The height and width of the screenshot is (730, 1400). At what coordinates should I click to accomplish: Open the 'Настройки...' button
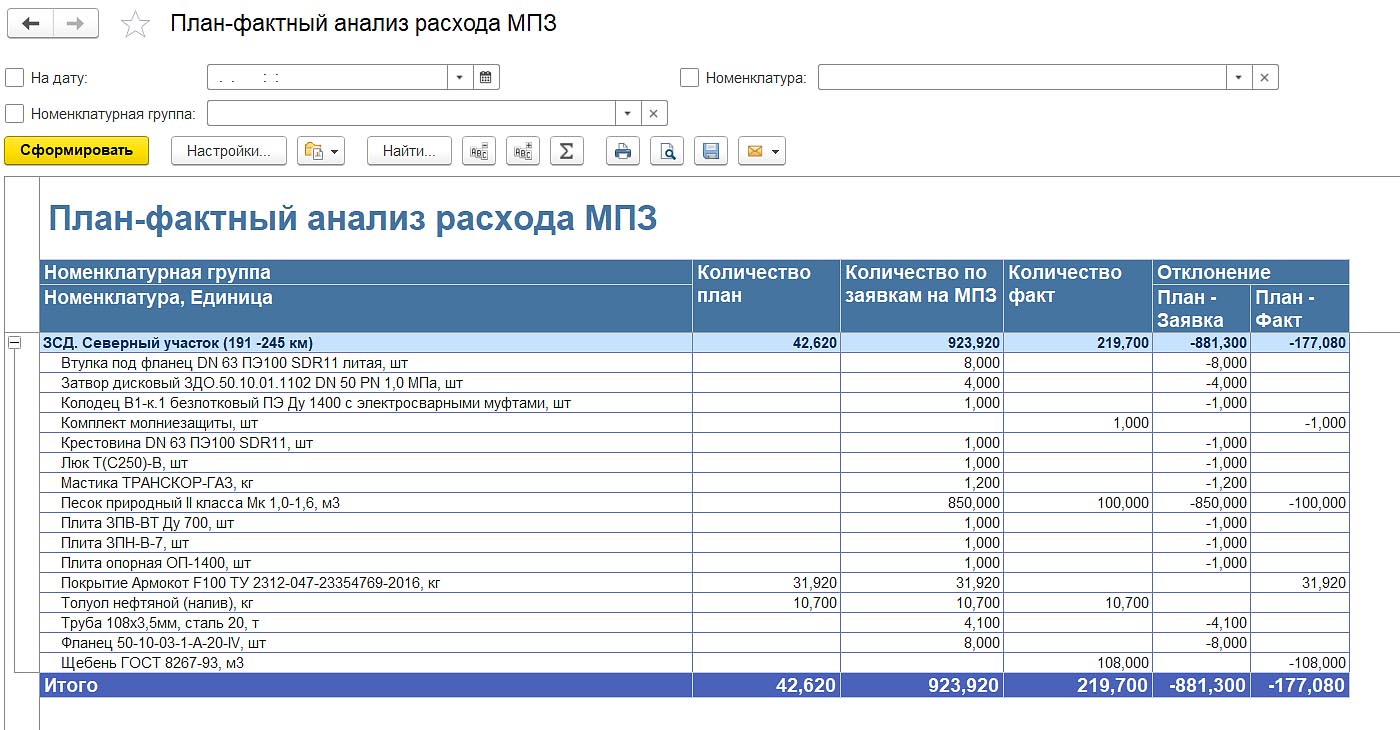coord(229,151)
